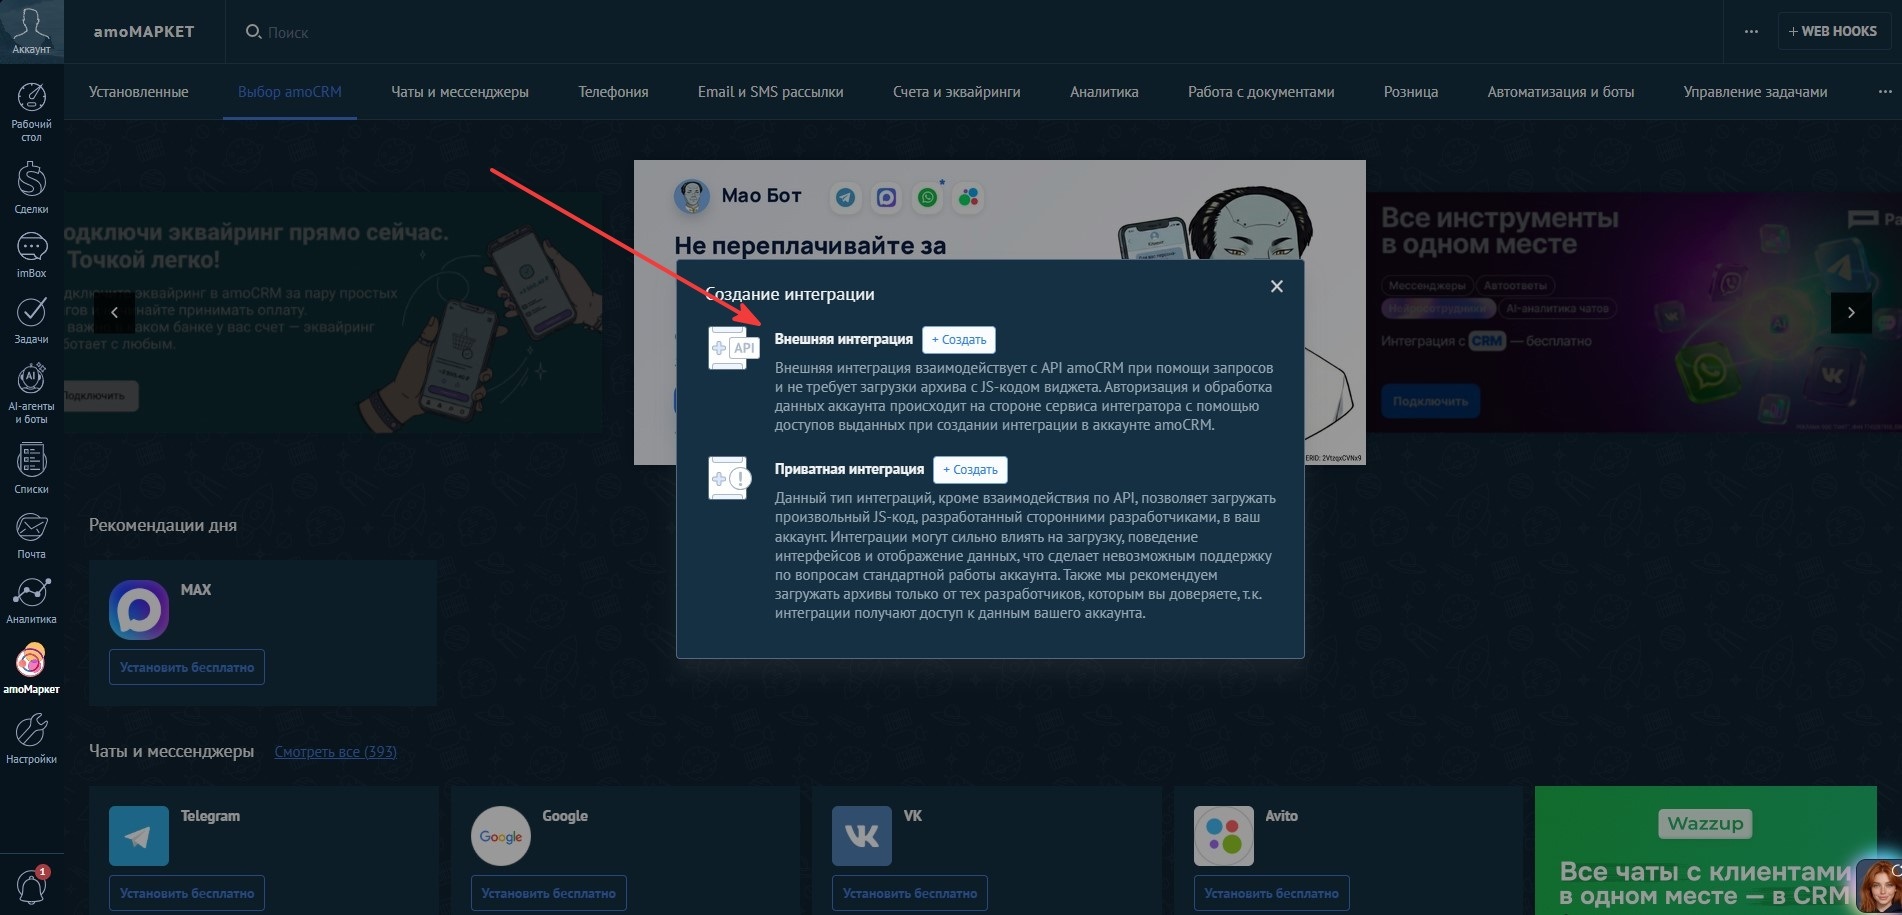Open Аналитика in the sidebar
The width and height of the screenshot is (1902, 915).
pos(31,600)
